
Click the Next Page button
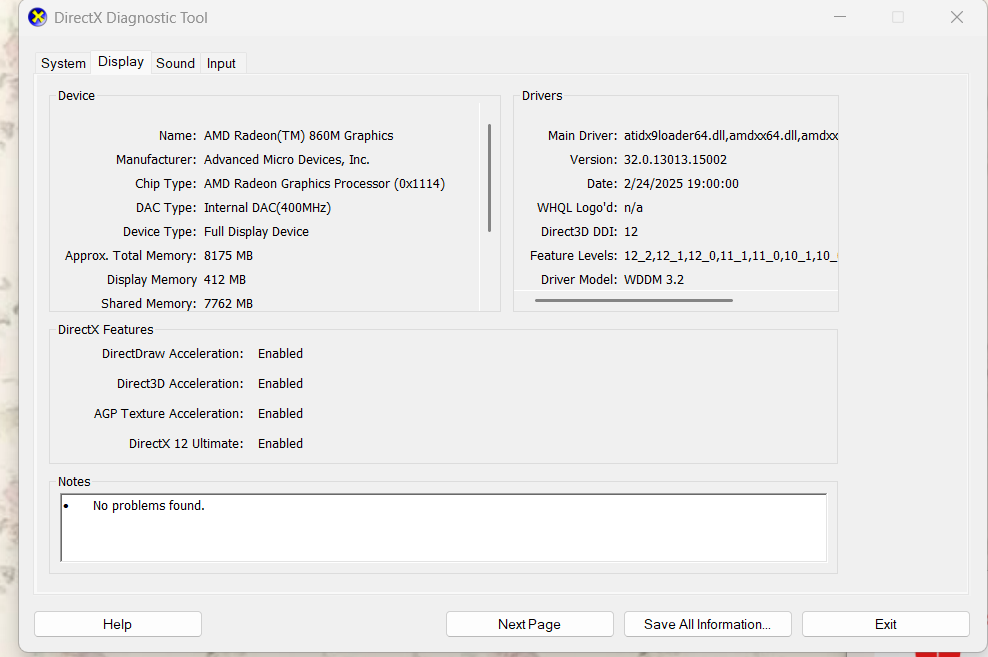(x=529, y=624)
